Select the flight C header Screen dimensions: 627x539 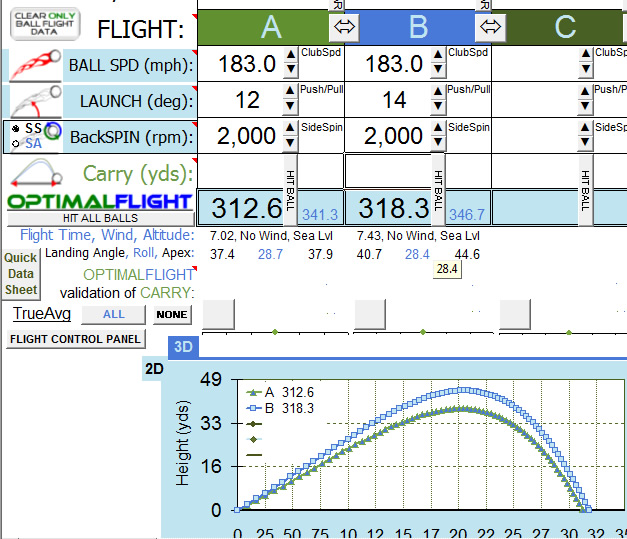click(x=565, y=27)
